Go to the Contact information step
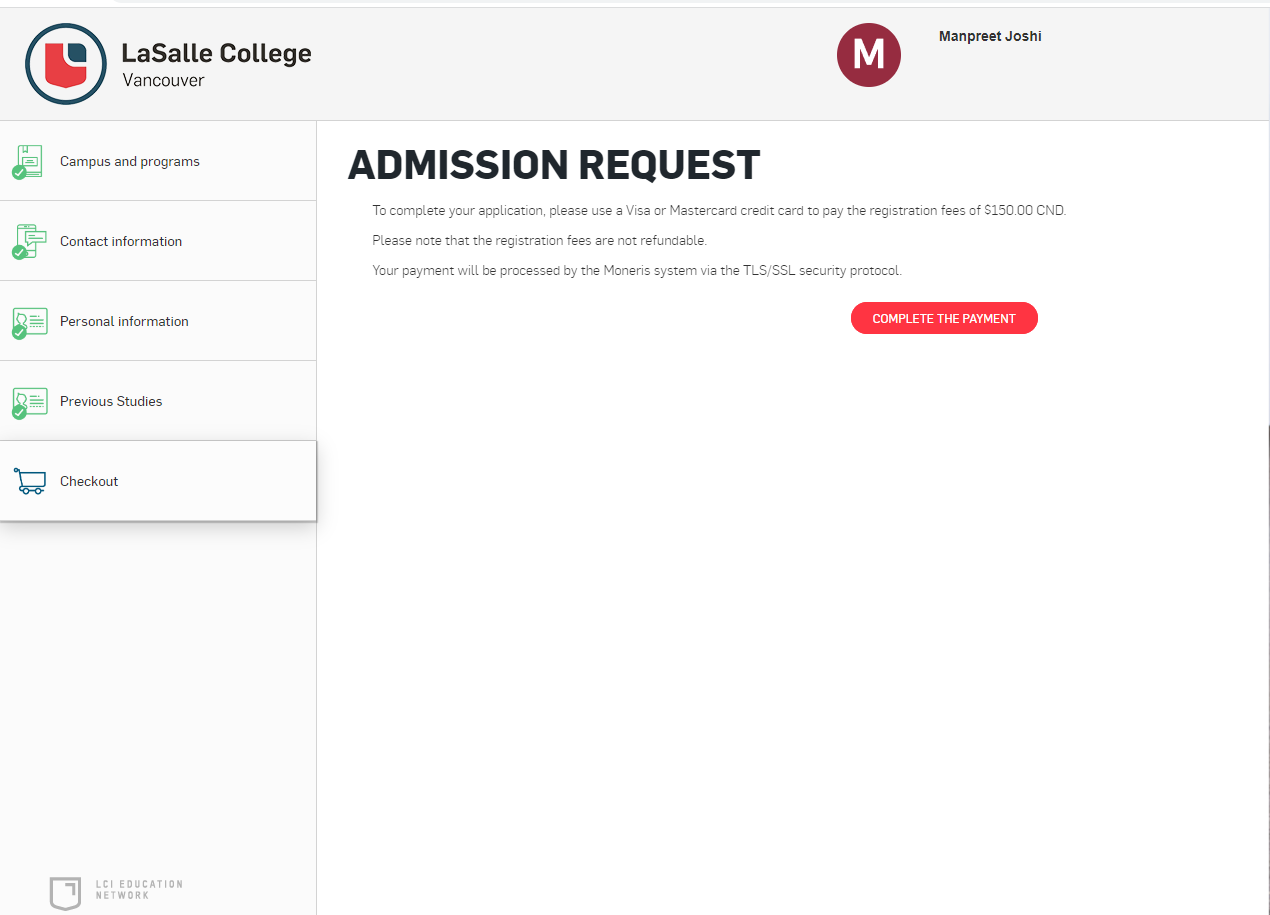Viewport: 1270px width, 915px height. click(x=158, y=241)
